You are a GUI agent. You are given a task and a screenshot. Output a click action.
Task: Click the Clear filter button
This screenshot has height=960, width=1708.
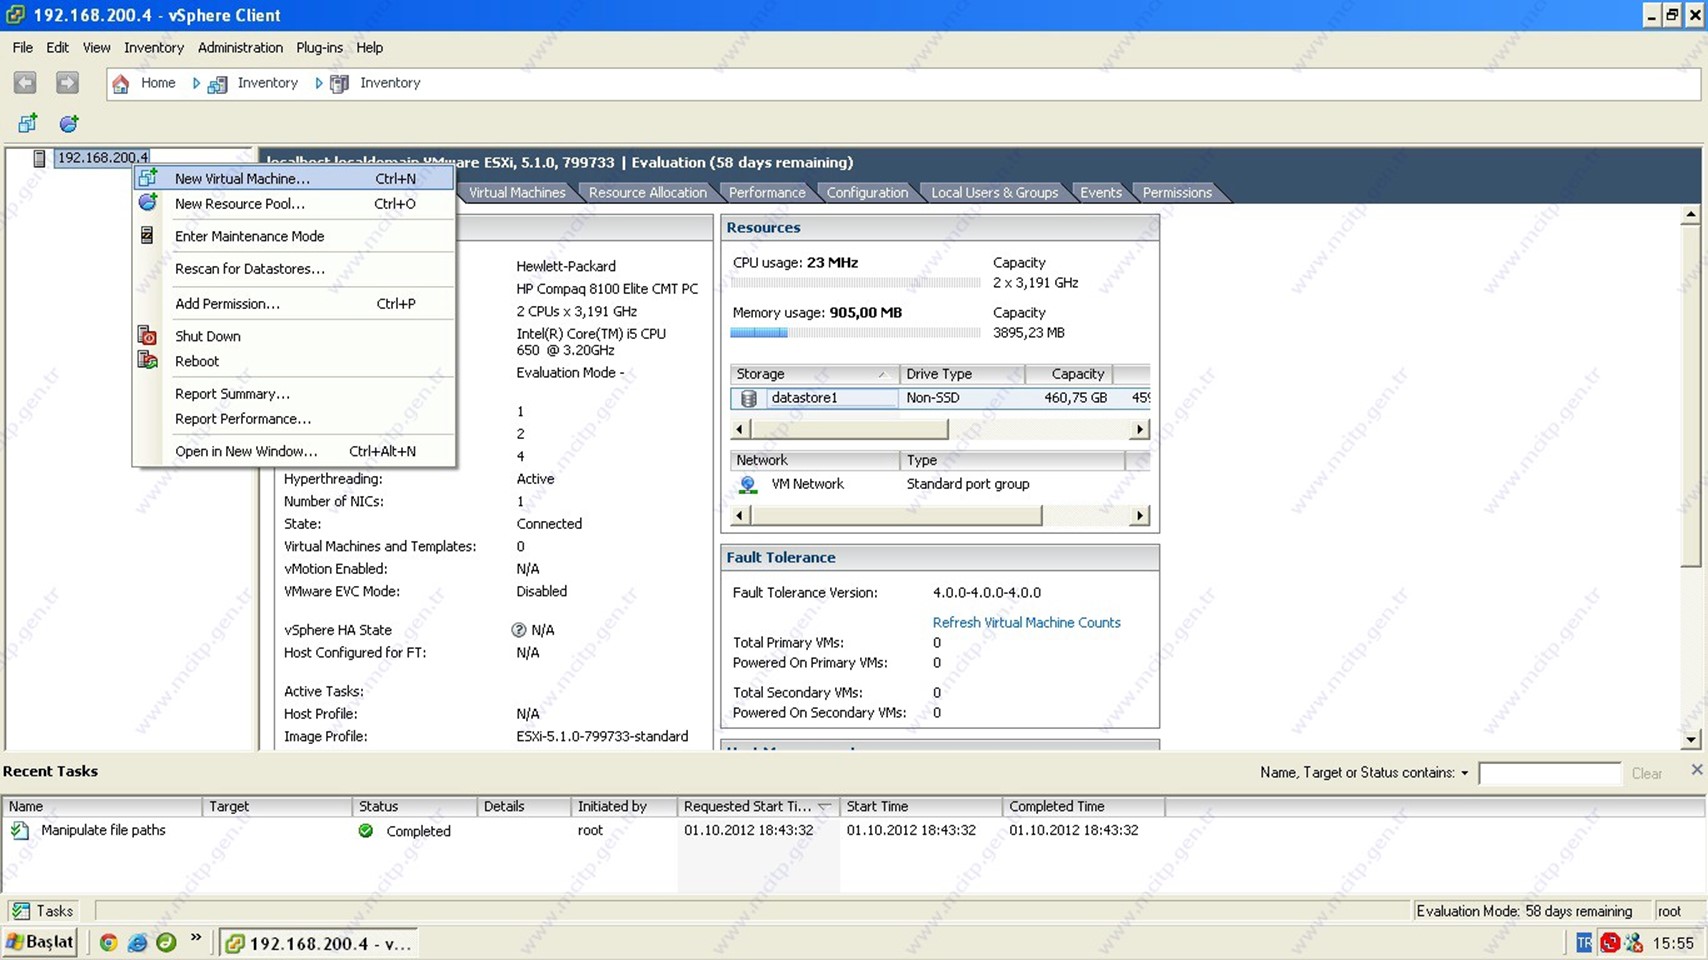(x=1646, y=773)
